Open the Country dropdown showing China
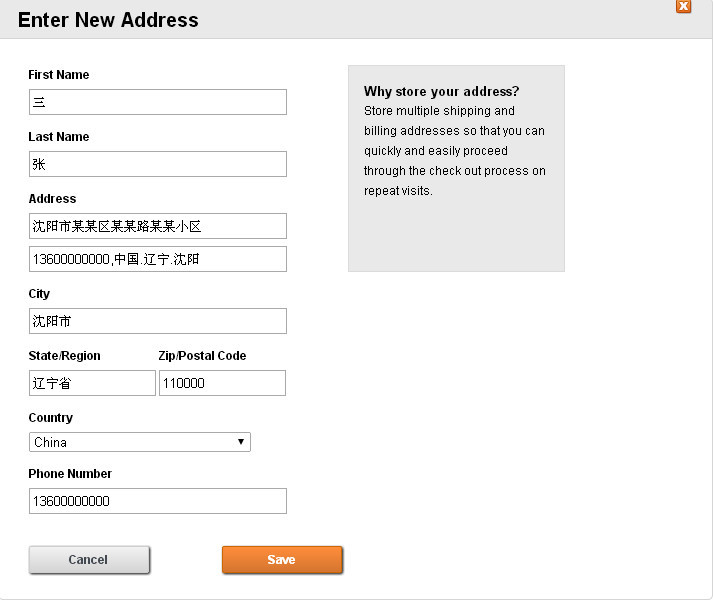This screenshot has height=600, width=713. tap(139, 442)
